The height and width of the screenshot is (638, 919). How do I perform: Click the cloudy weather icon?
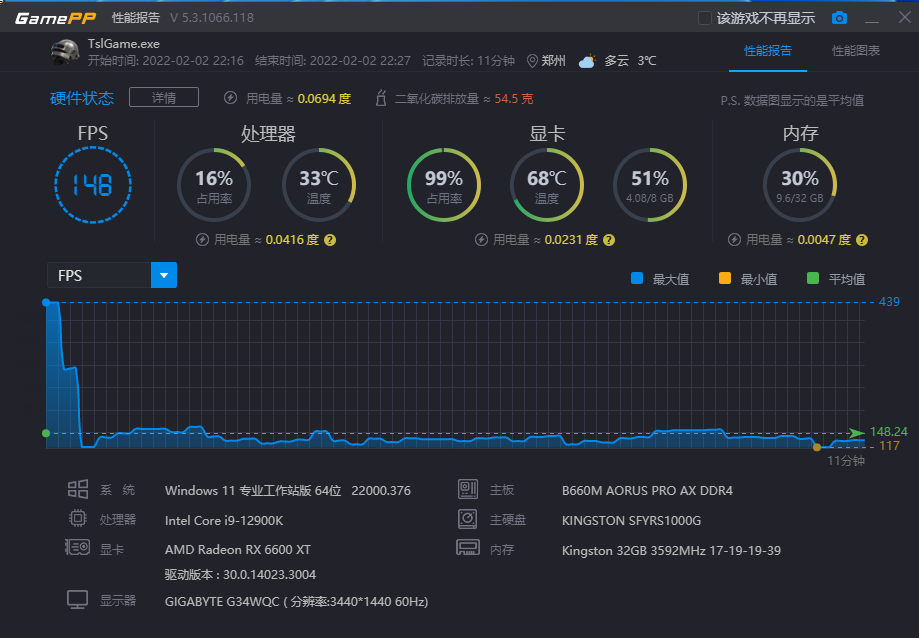tap(587, 61)
